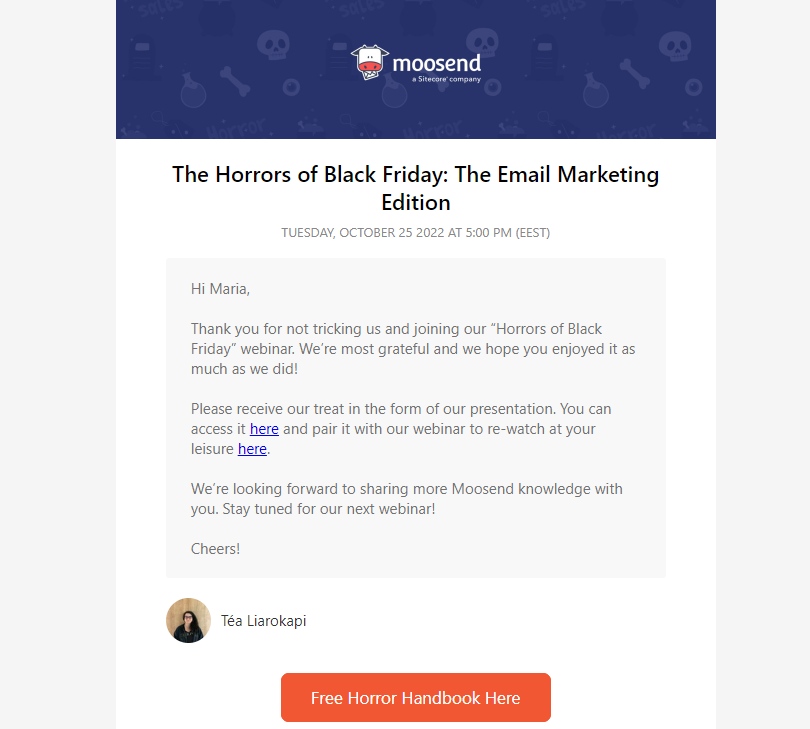The width and height of the screenshot is (810, 729).
Task: Open the first 'here' link for the presentation
Action: tap(264, 429)
